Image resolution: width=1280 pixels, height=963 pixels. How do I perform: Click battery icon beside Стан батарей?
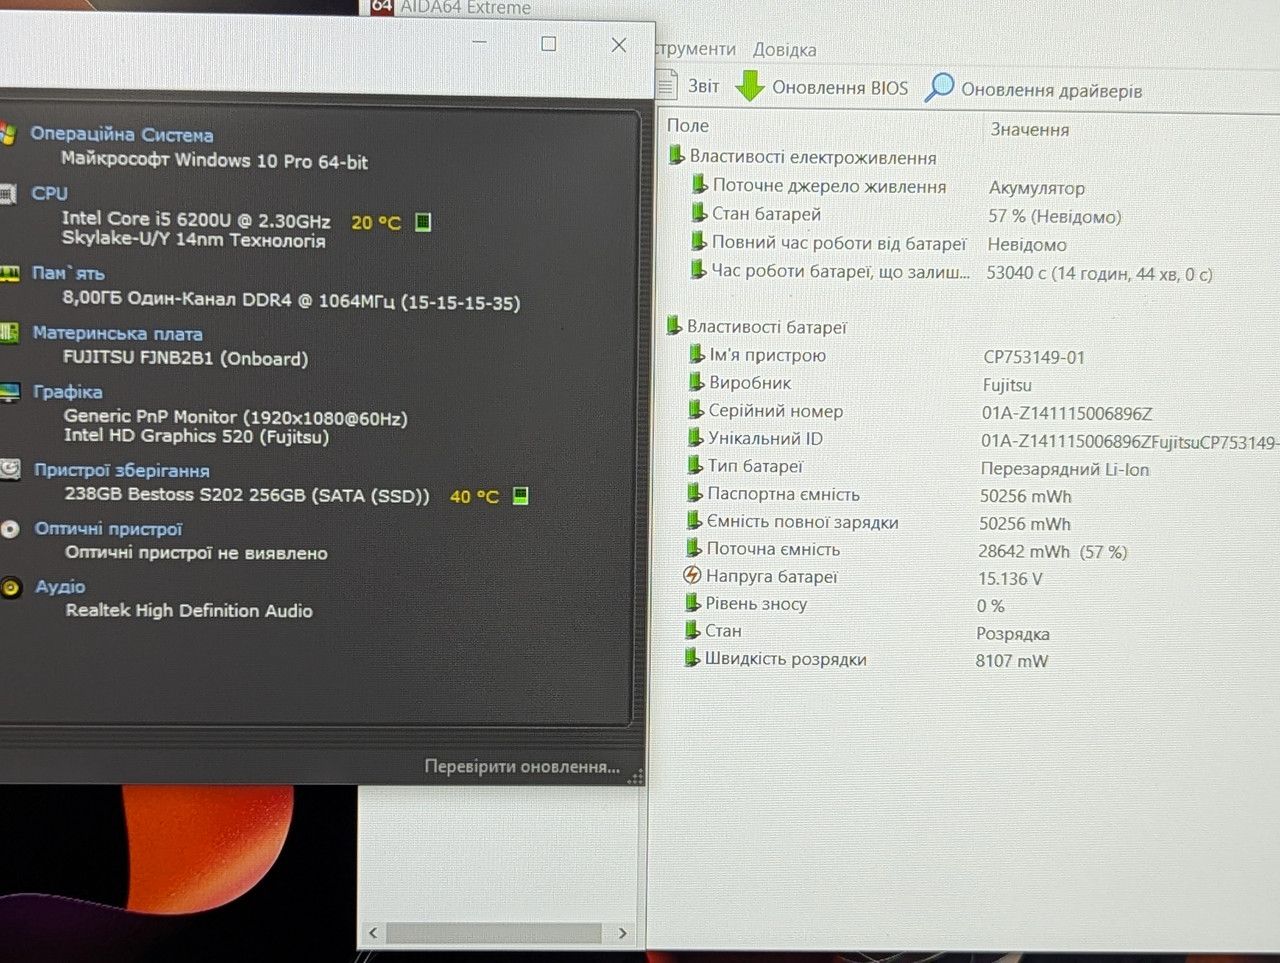(x=699, y=213)
